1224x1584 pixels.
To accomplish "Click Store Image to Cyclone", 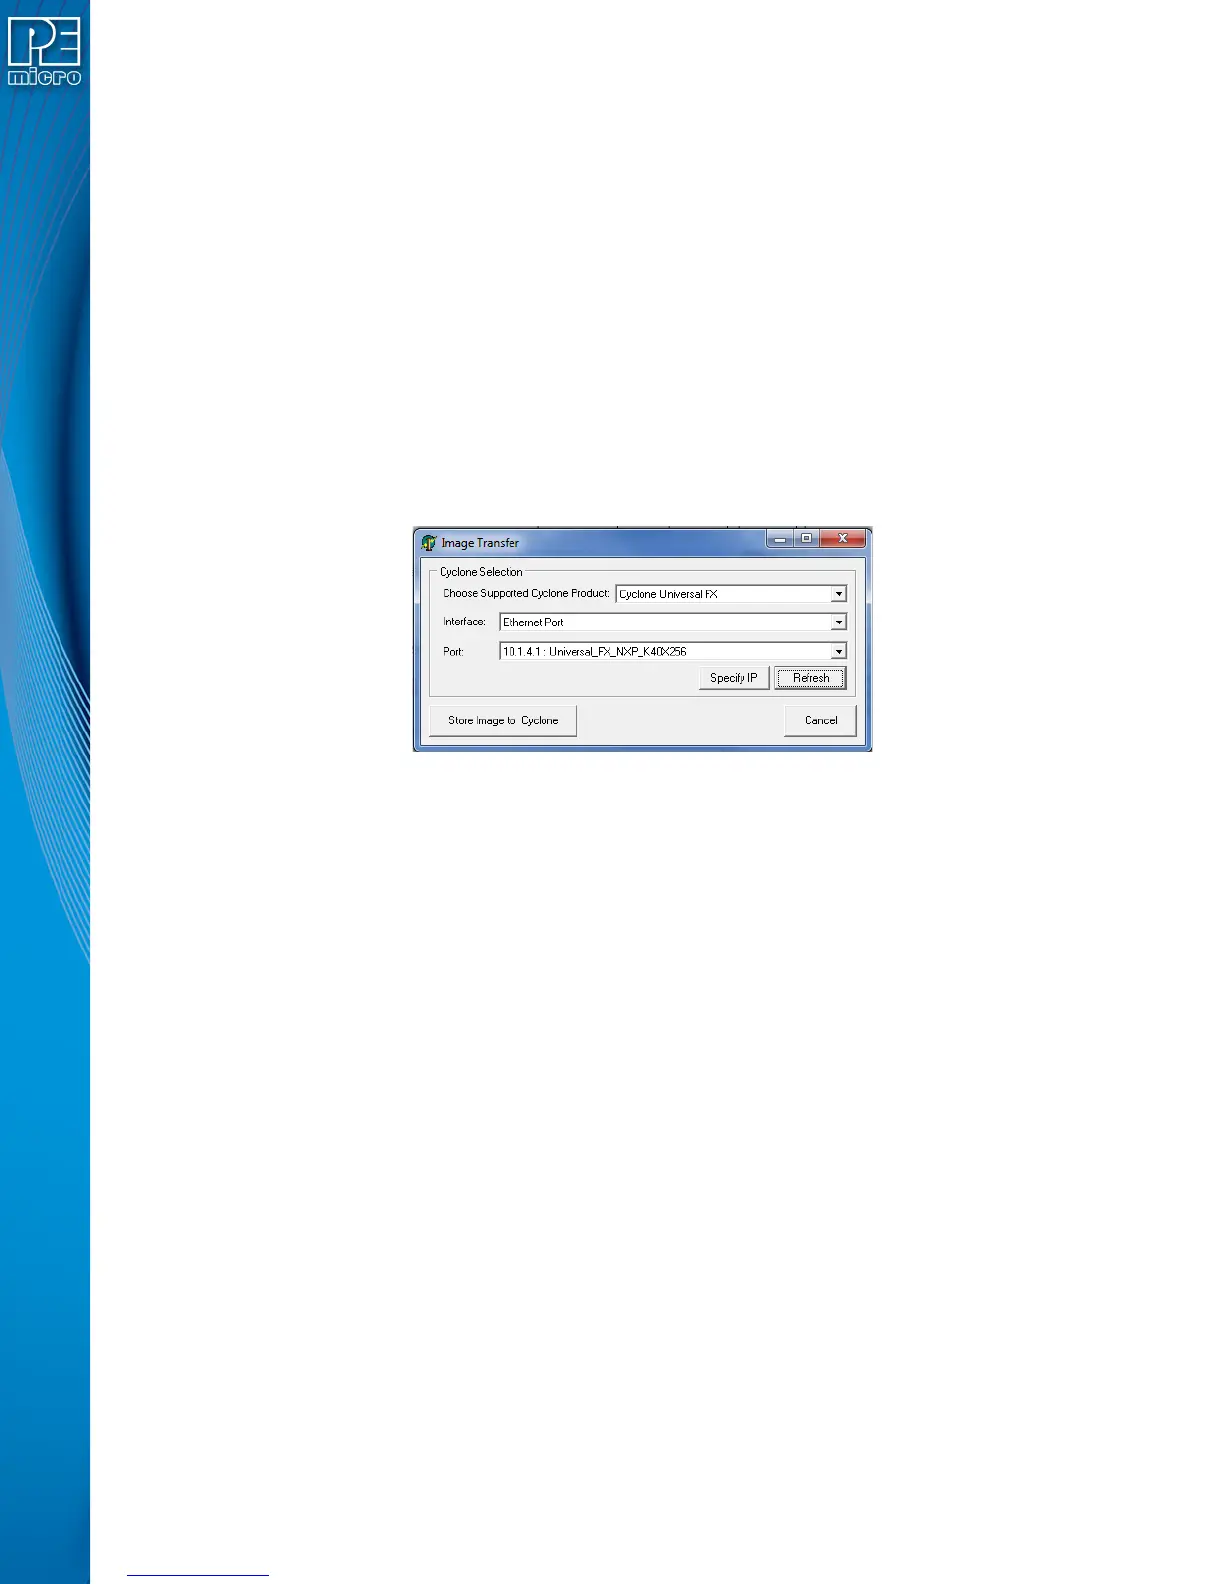I will (503, 720).
